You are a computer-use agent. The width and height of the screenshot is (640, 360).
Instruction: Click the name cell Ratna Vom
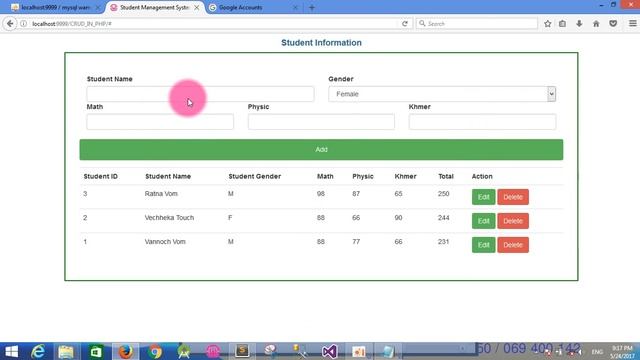click(x=161, y=193)
